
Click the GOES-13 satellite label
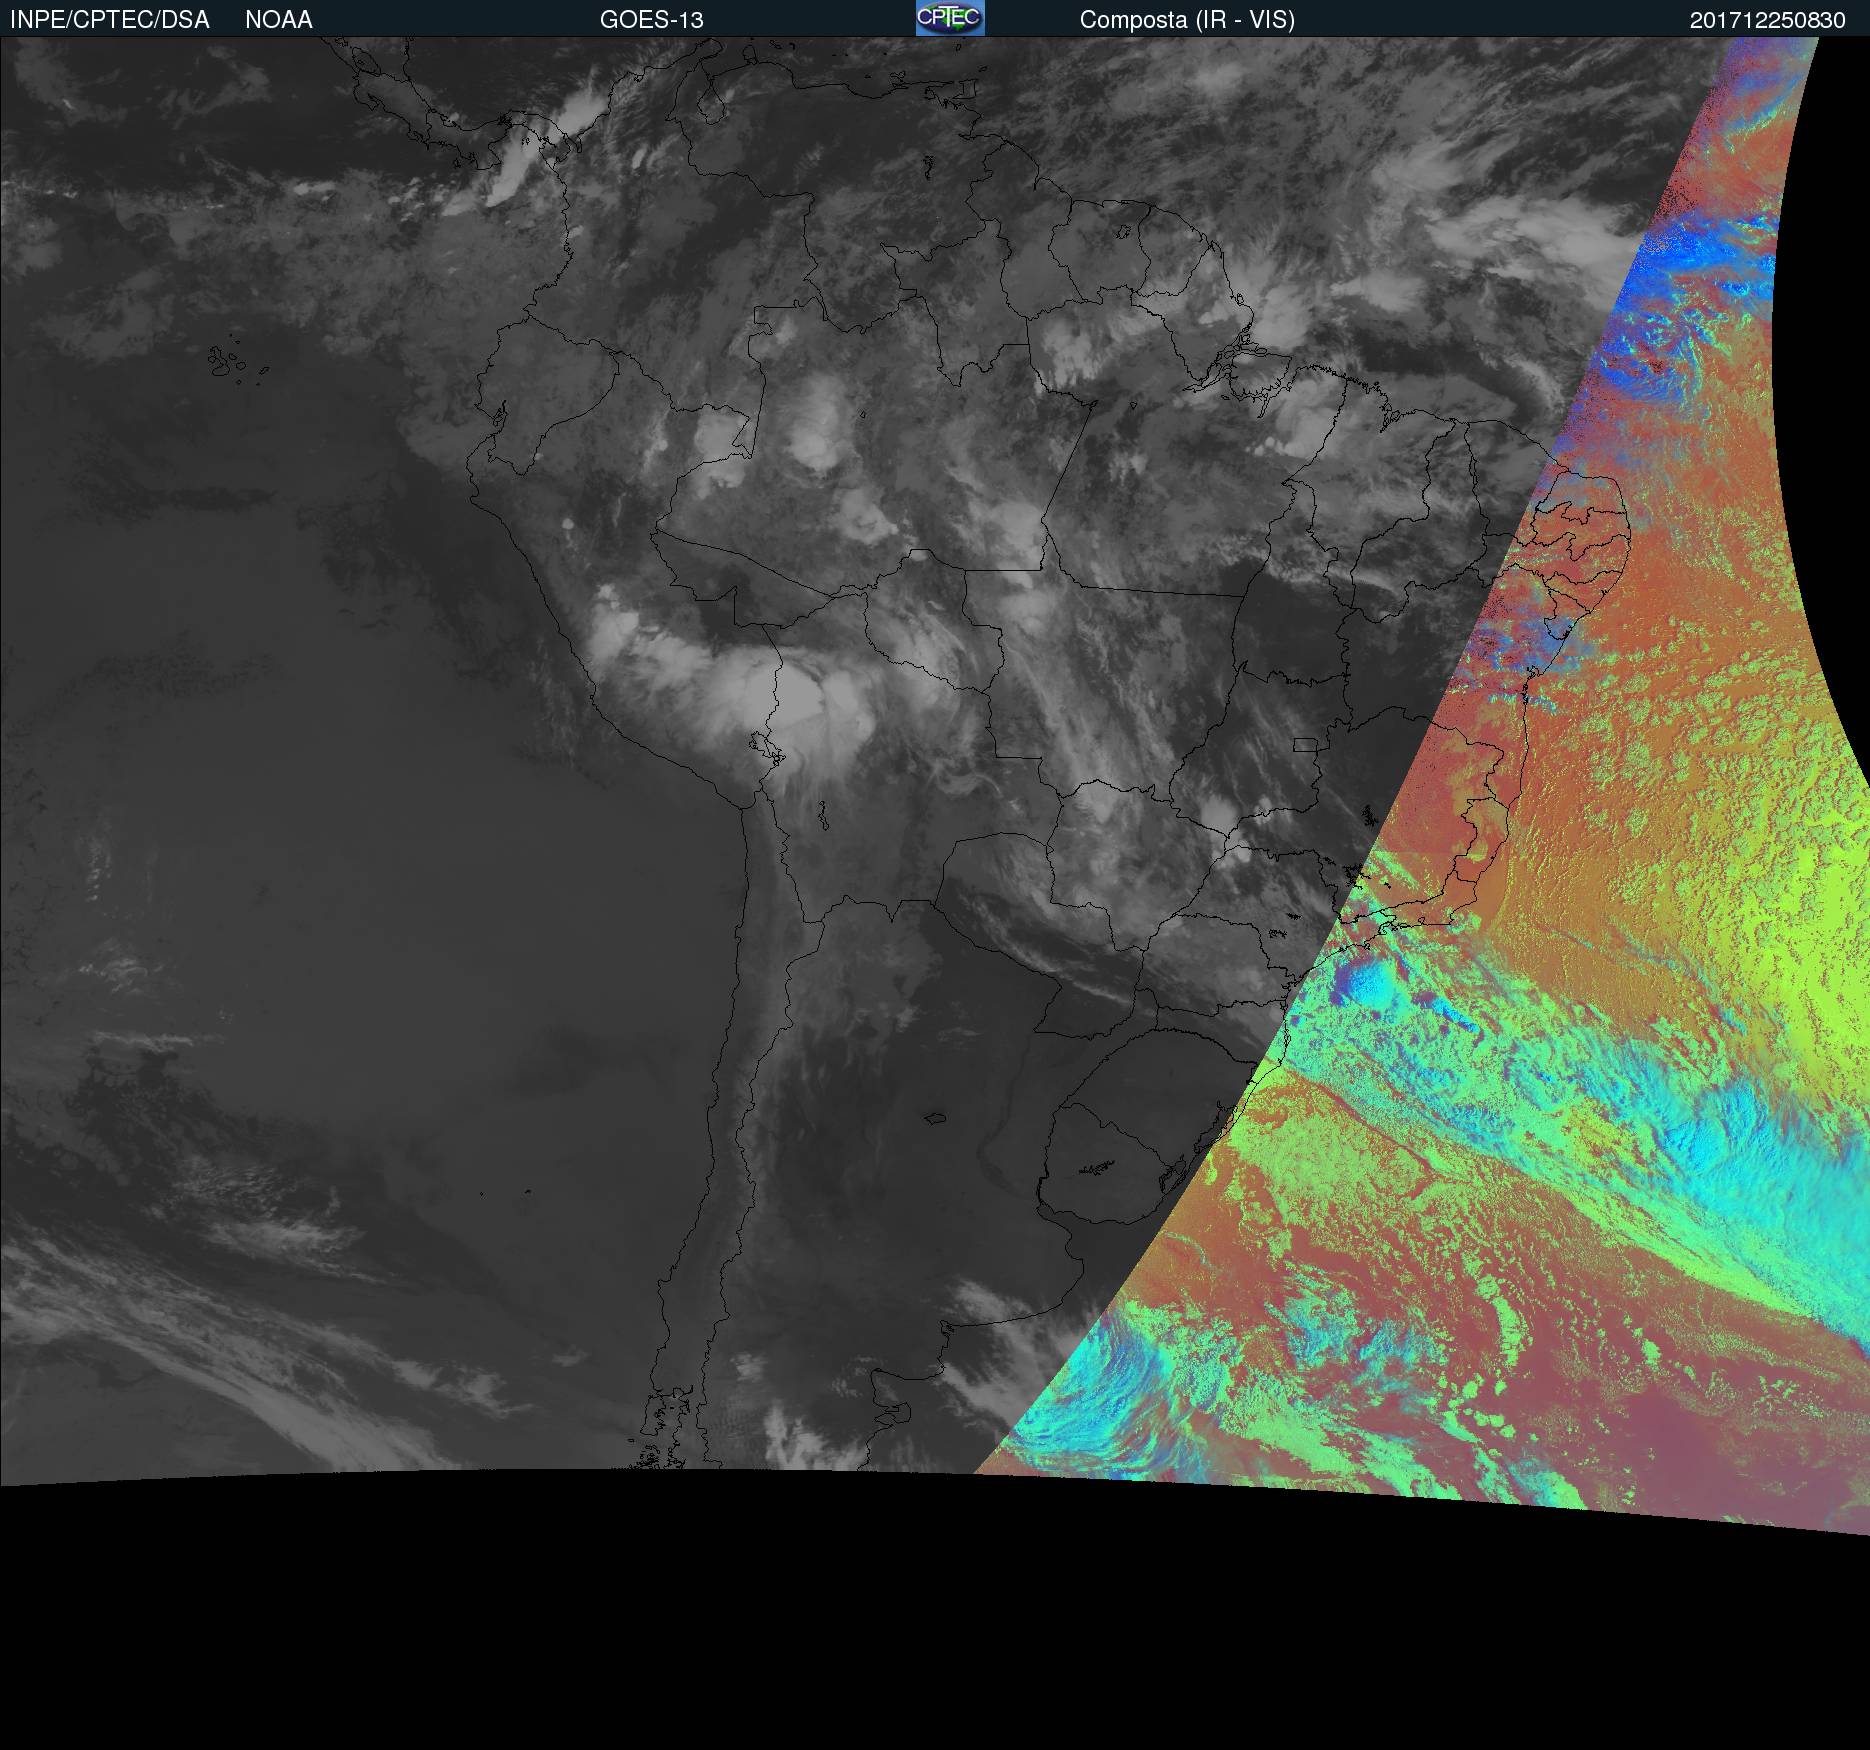652,20
